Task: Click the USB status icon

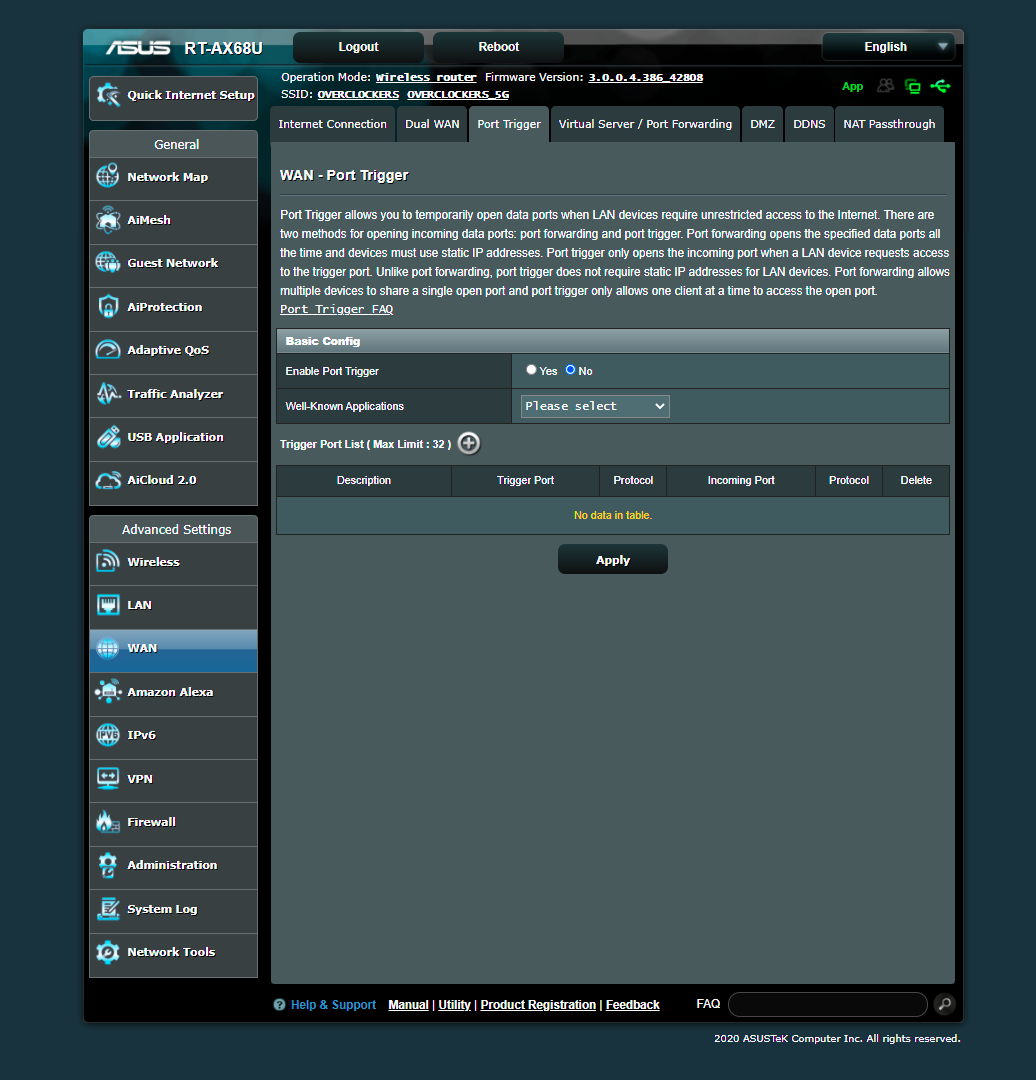Action: 940,86
